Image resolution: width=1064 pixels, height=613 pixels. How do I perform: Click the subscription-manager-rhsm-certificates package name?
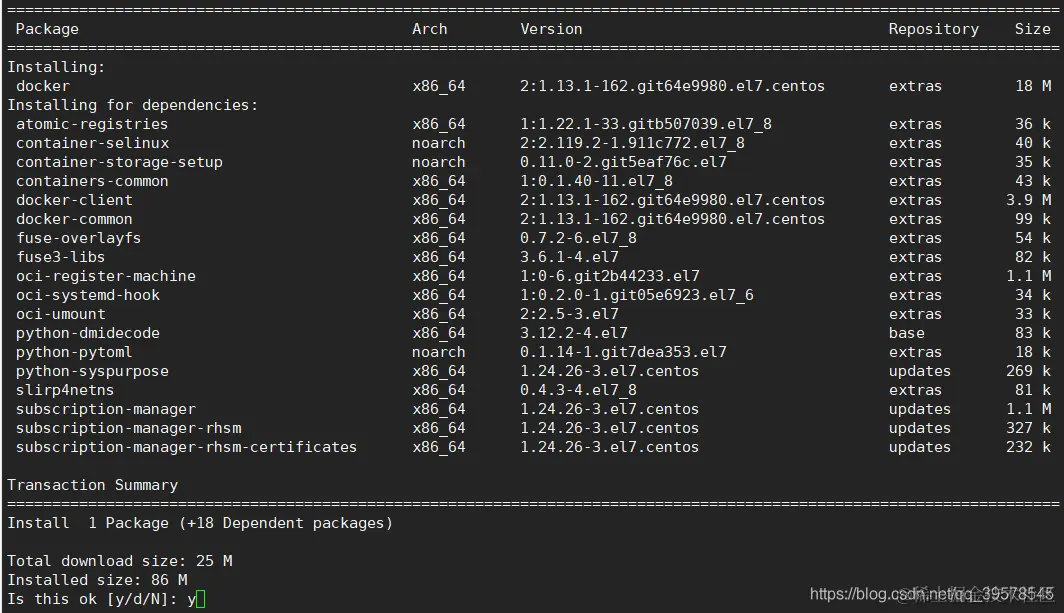186,447
